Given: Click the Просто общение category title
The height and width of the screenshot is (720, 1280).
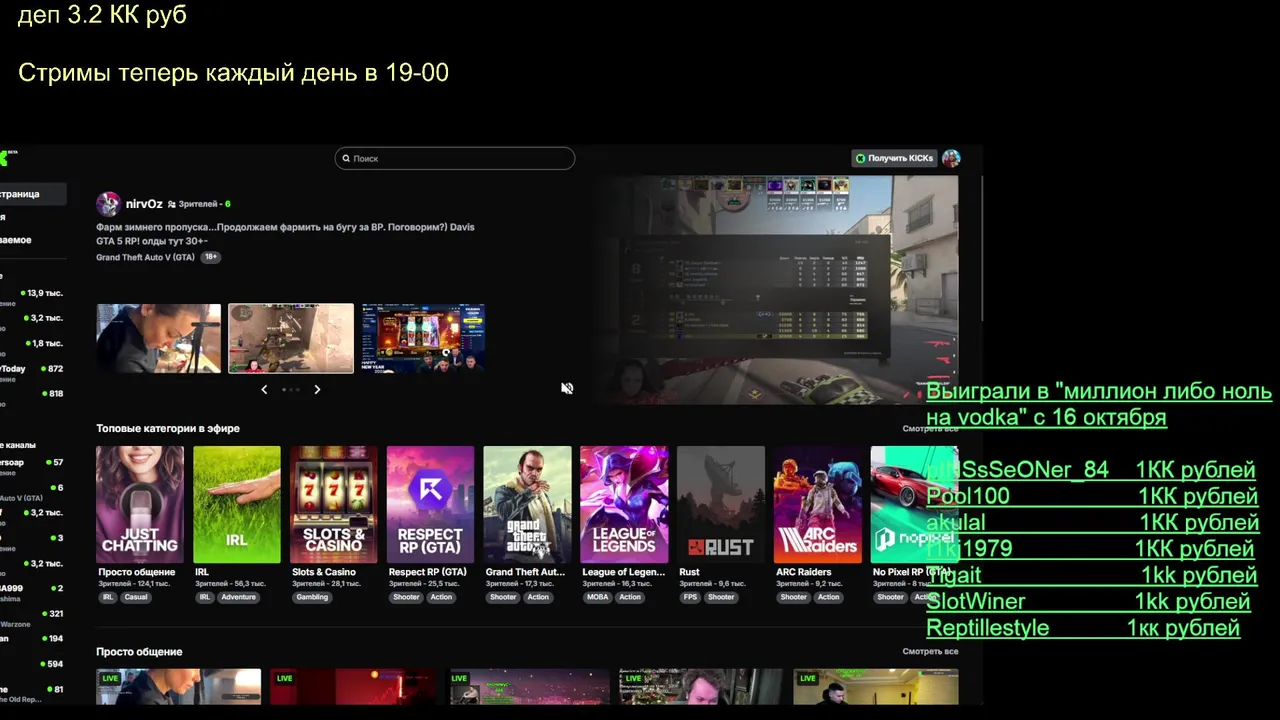Looking at the screenshot, I should tap(136, 572).
